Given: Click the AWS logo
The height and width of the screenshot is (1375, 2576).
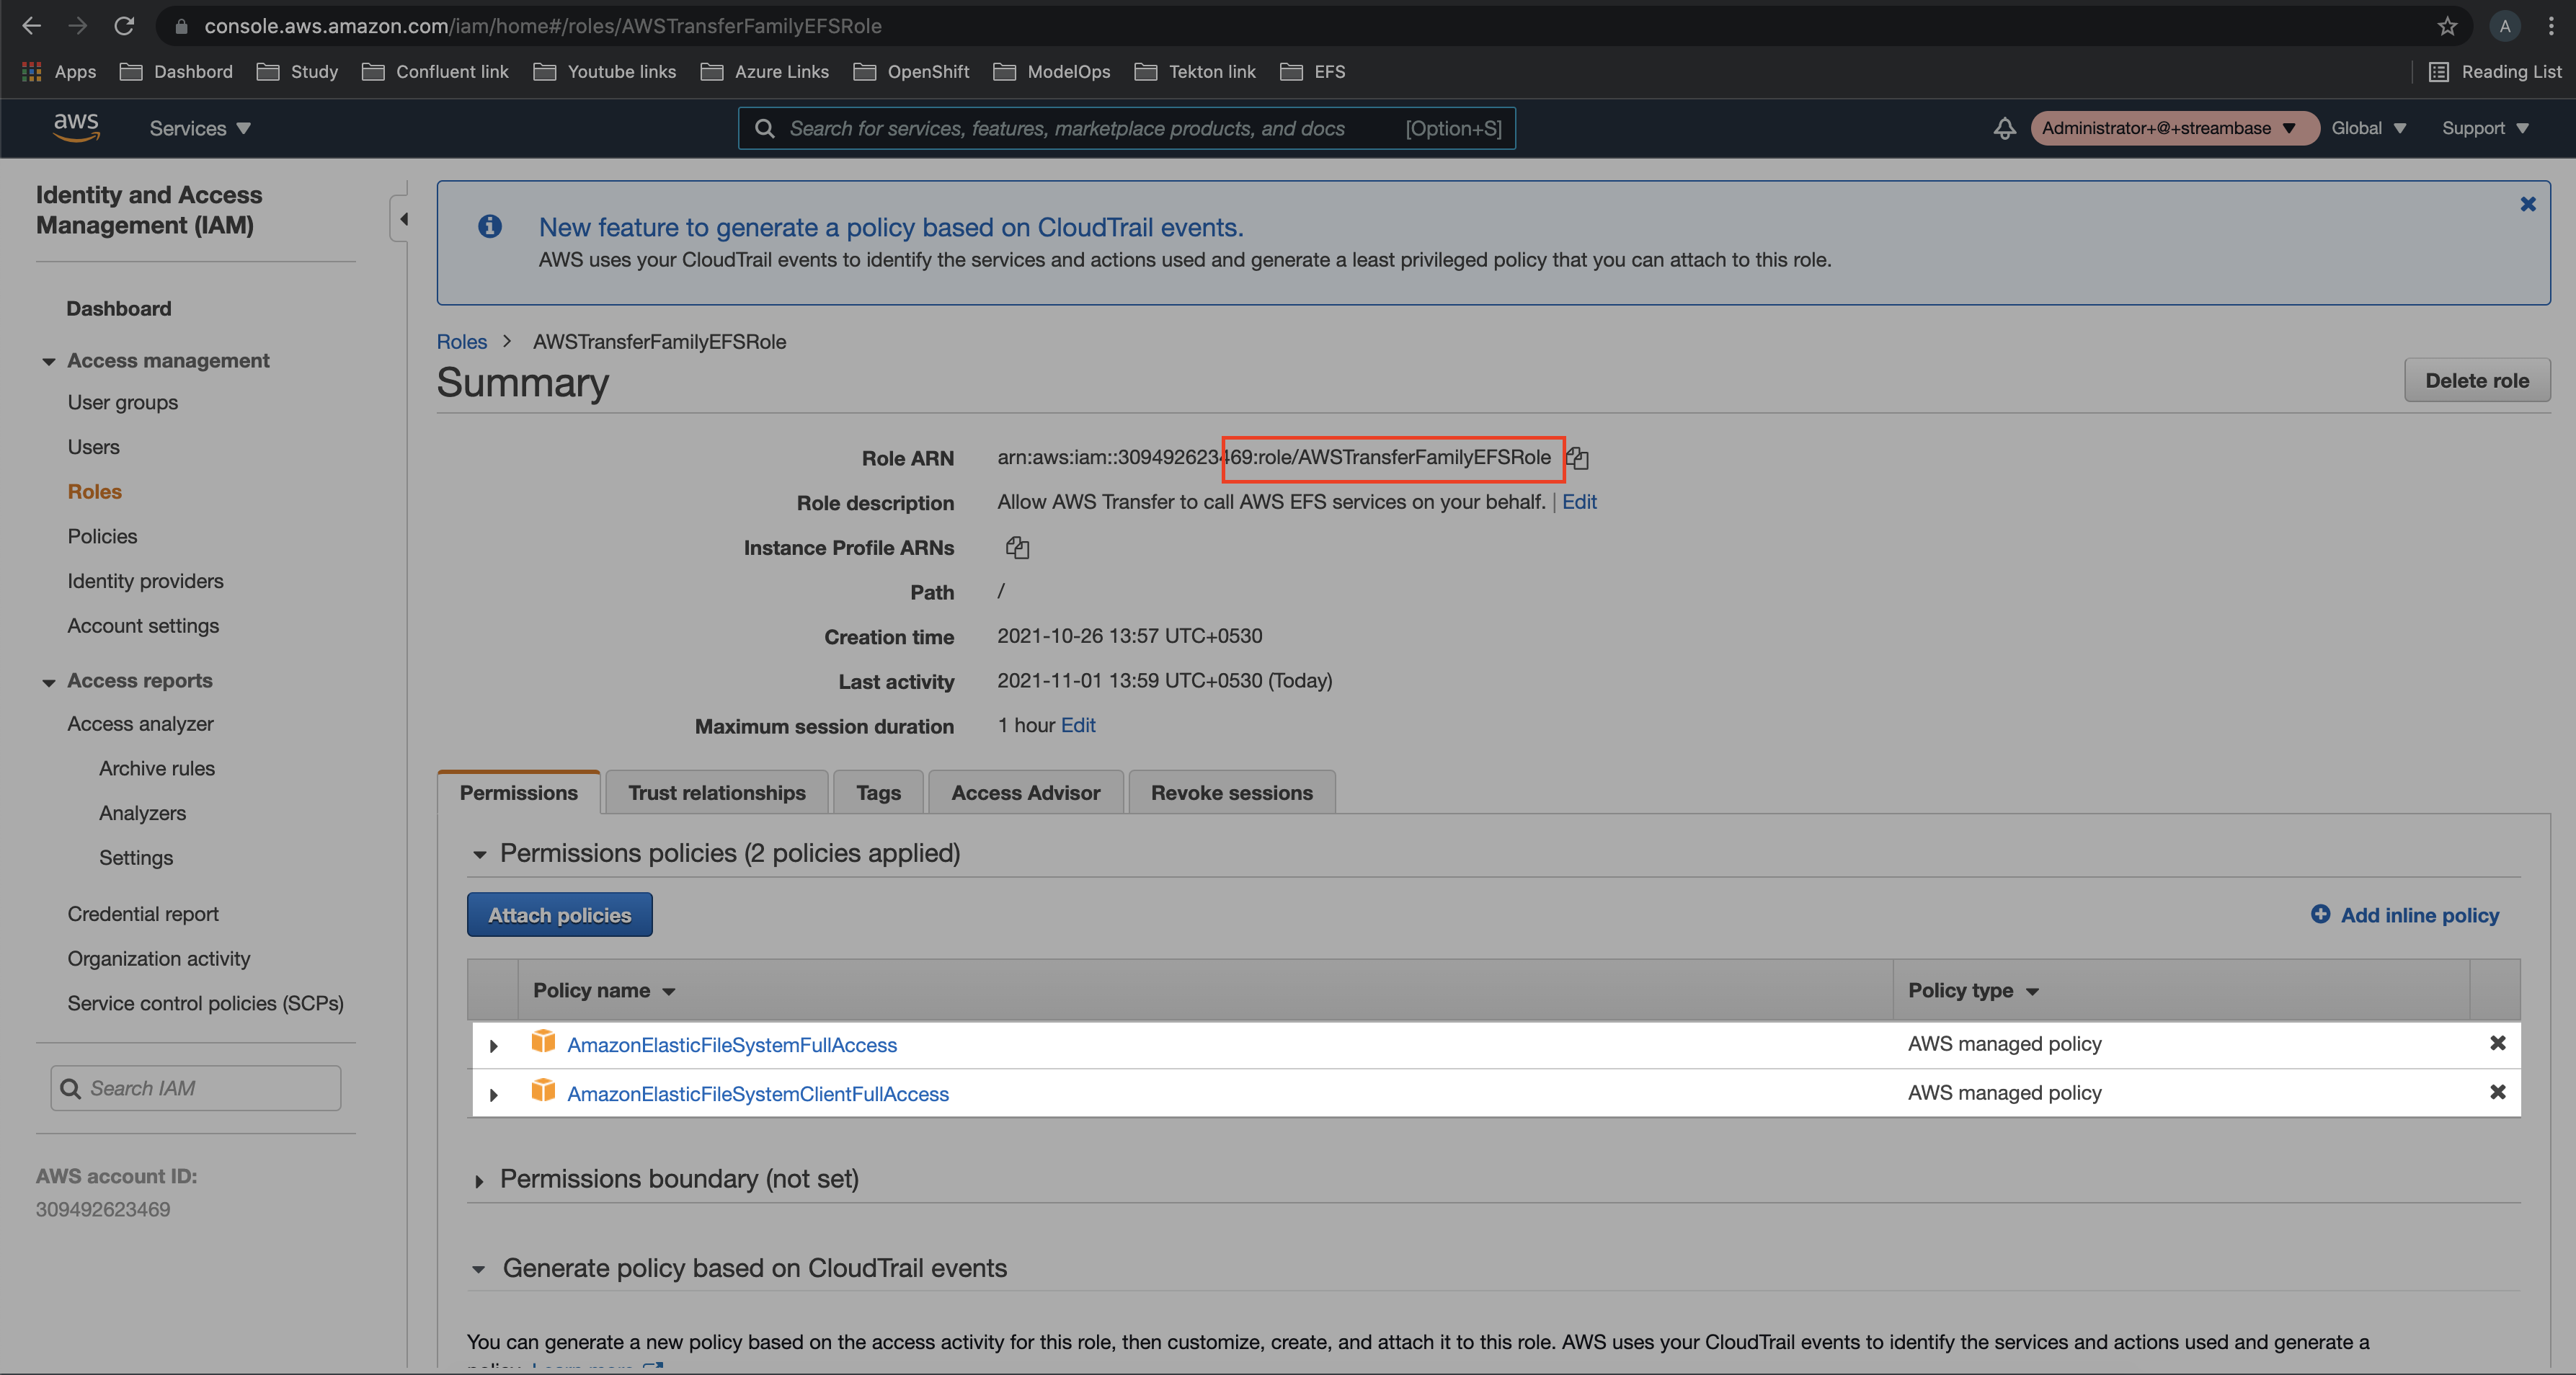Looking at the screenshot, I should (x=76, y=128).
